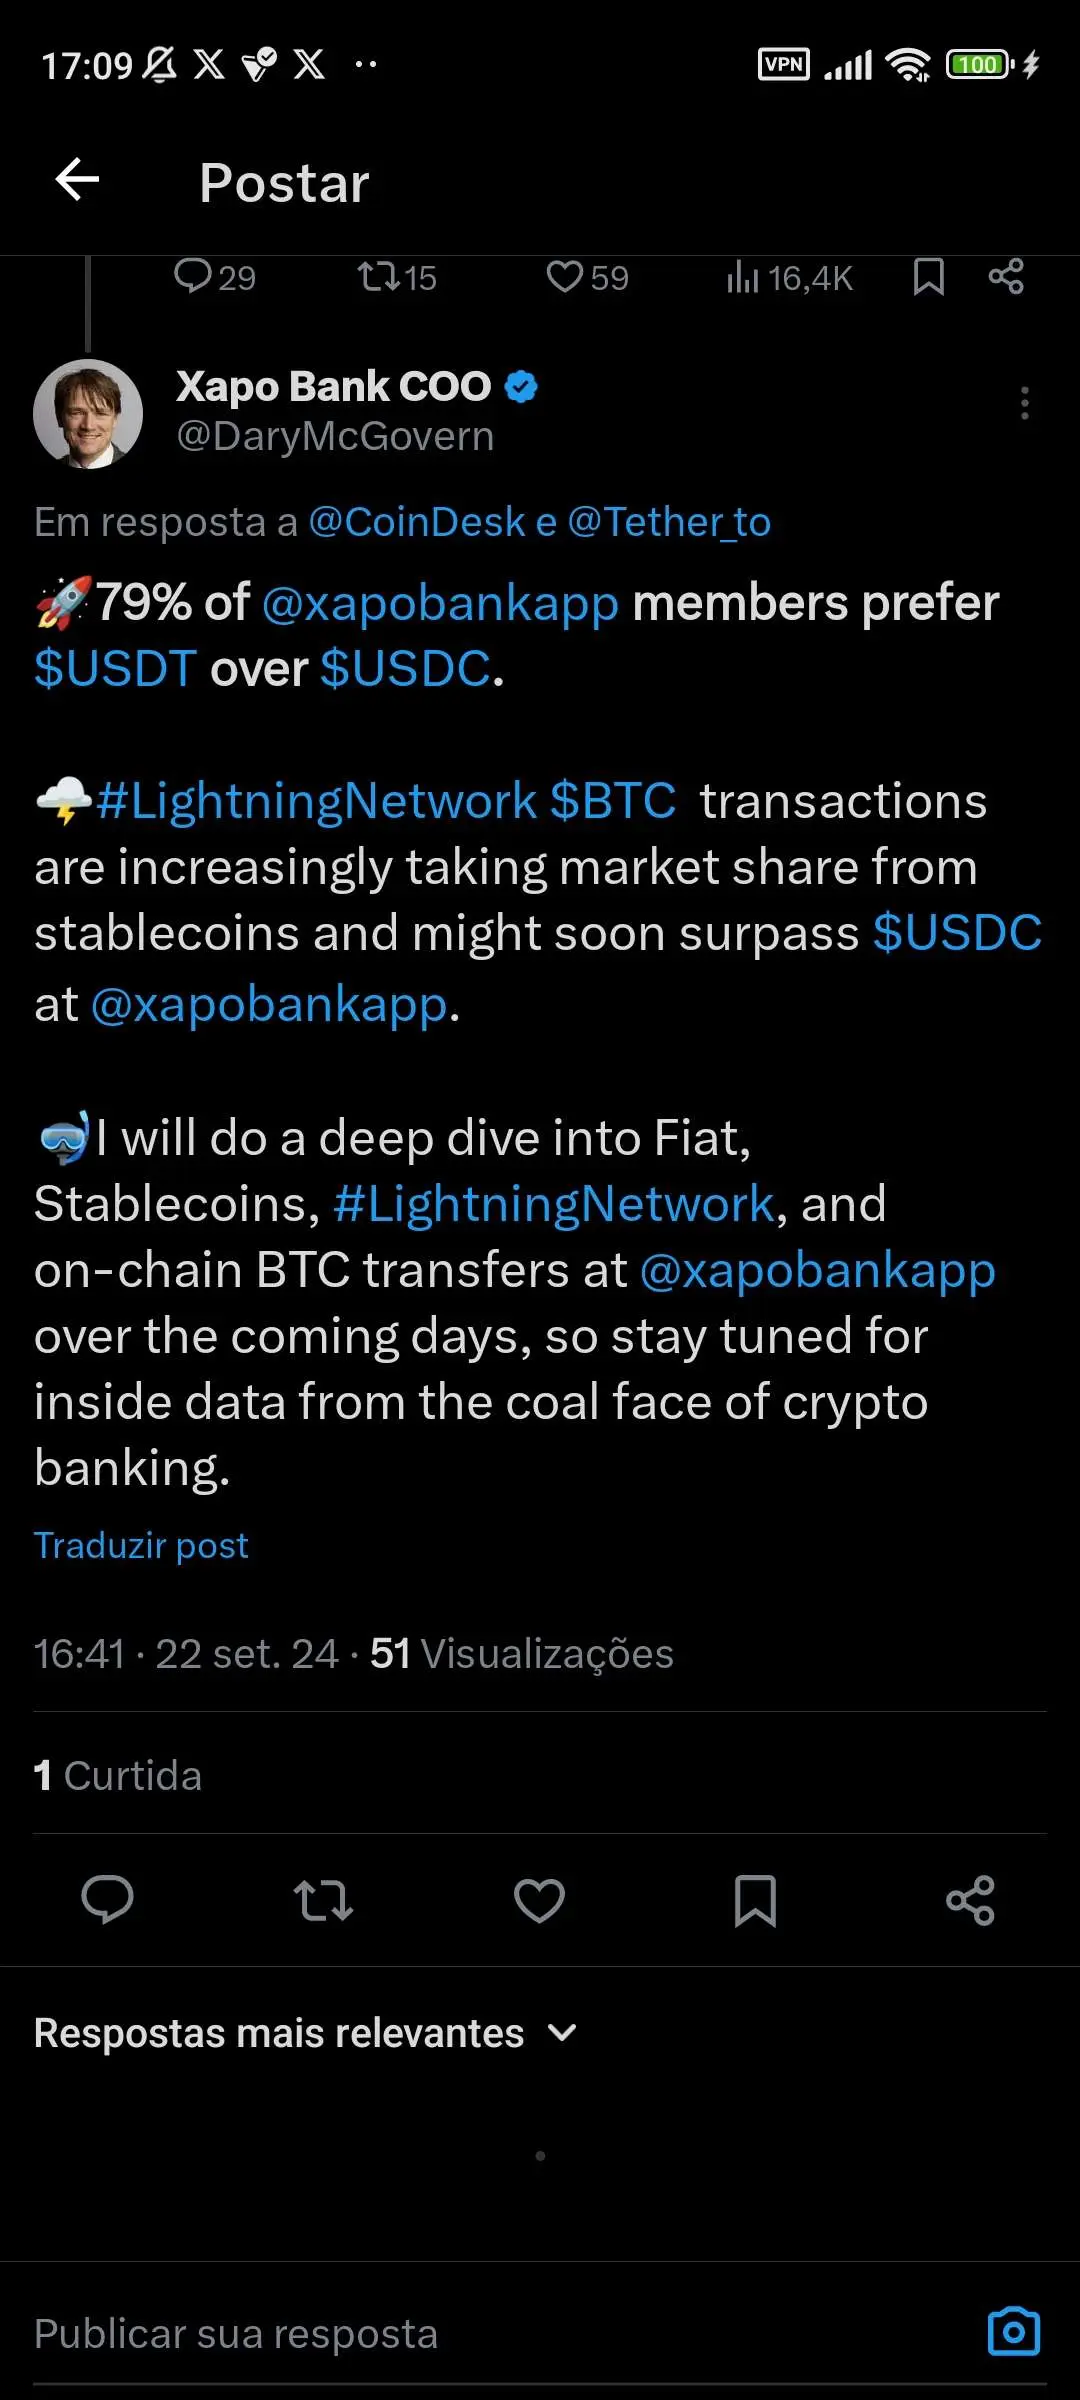Open the three-dot menu on Xapo Bank COO post
1080x2400 pixels.
[x=1024, y=403]
